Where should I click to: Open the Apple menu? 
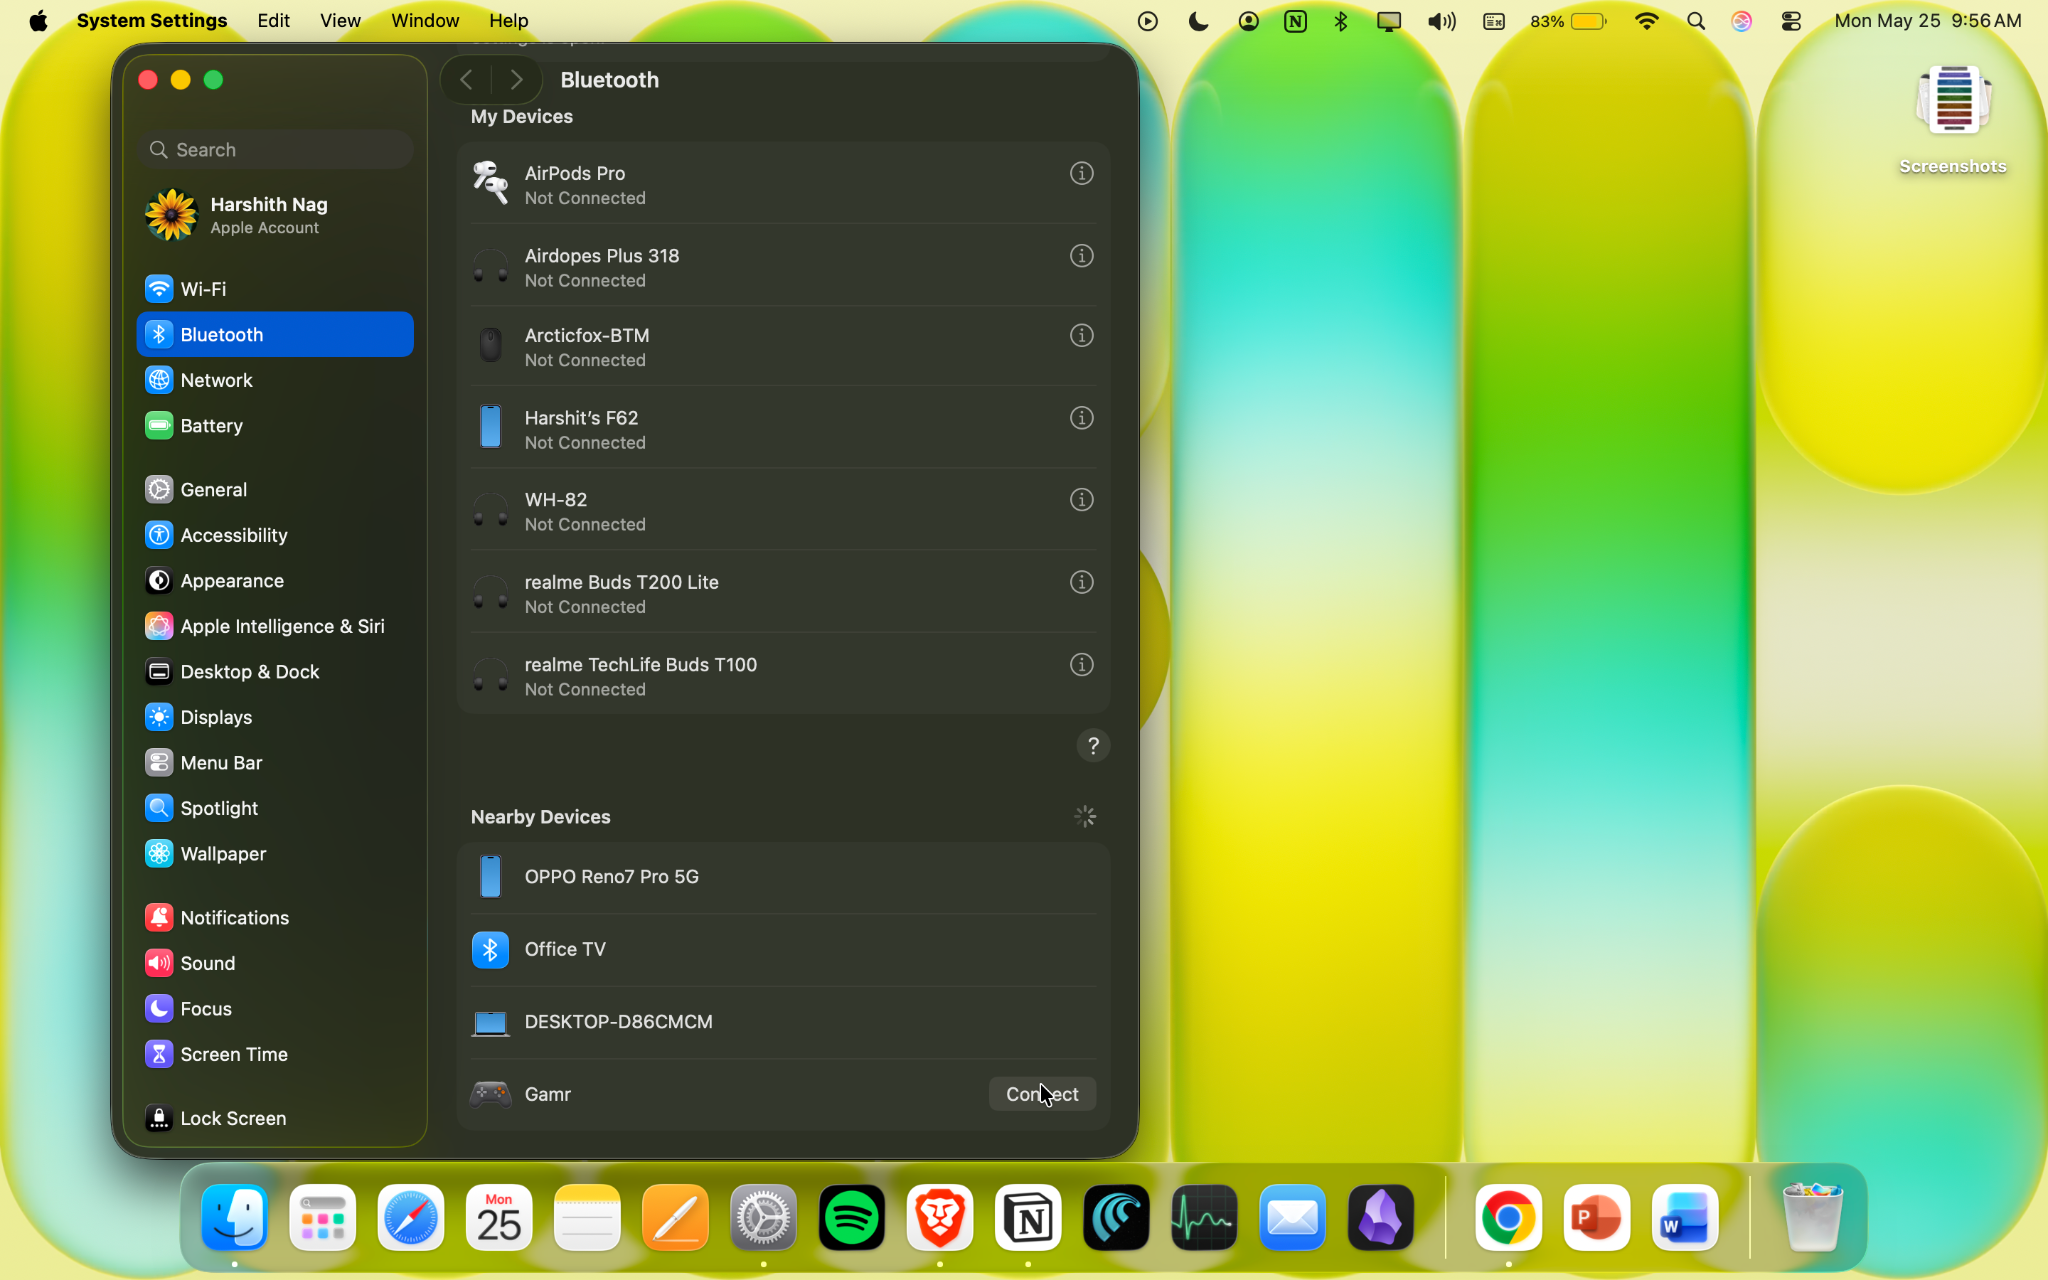(38, 21)
